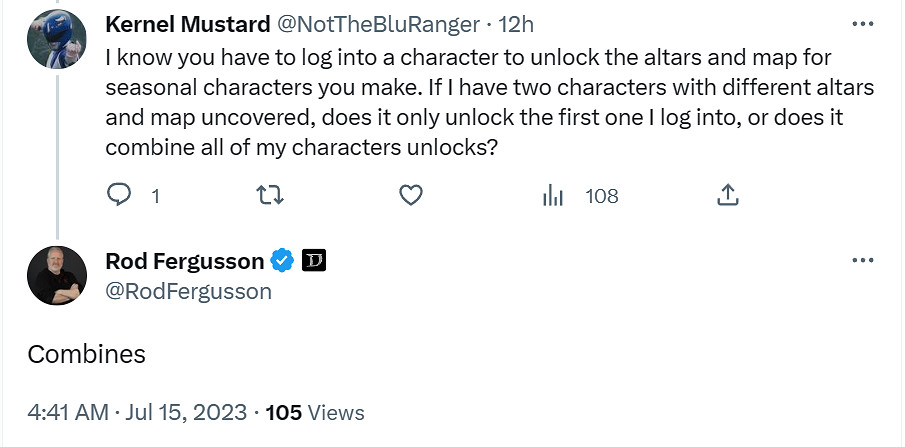905x447 pixels.
Task: Click the reply icon on Kernel Mustard's tweet
Action: [119, 196]
